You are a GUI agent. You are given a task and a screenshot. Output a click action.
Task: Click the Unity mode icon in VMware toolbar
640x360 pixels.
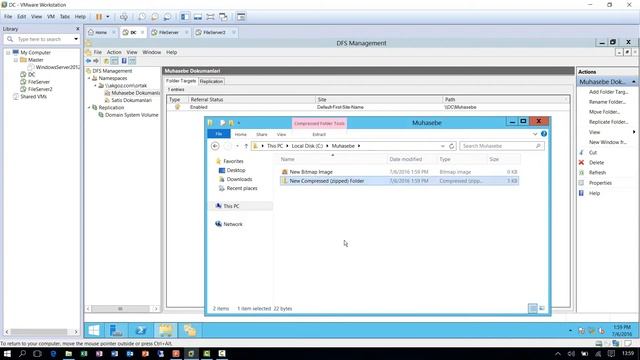pos(223,17)
